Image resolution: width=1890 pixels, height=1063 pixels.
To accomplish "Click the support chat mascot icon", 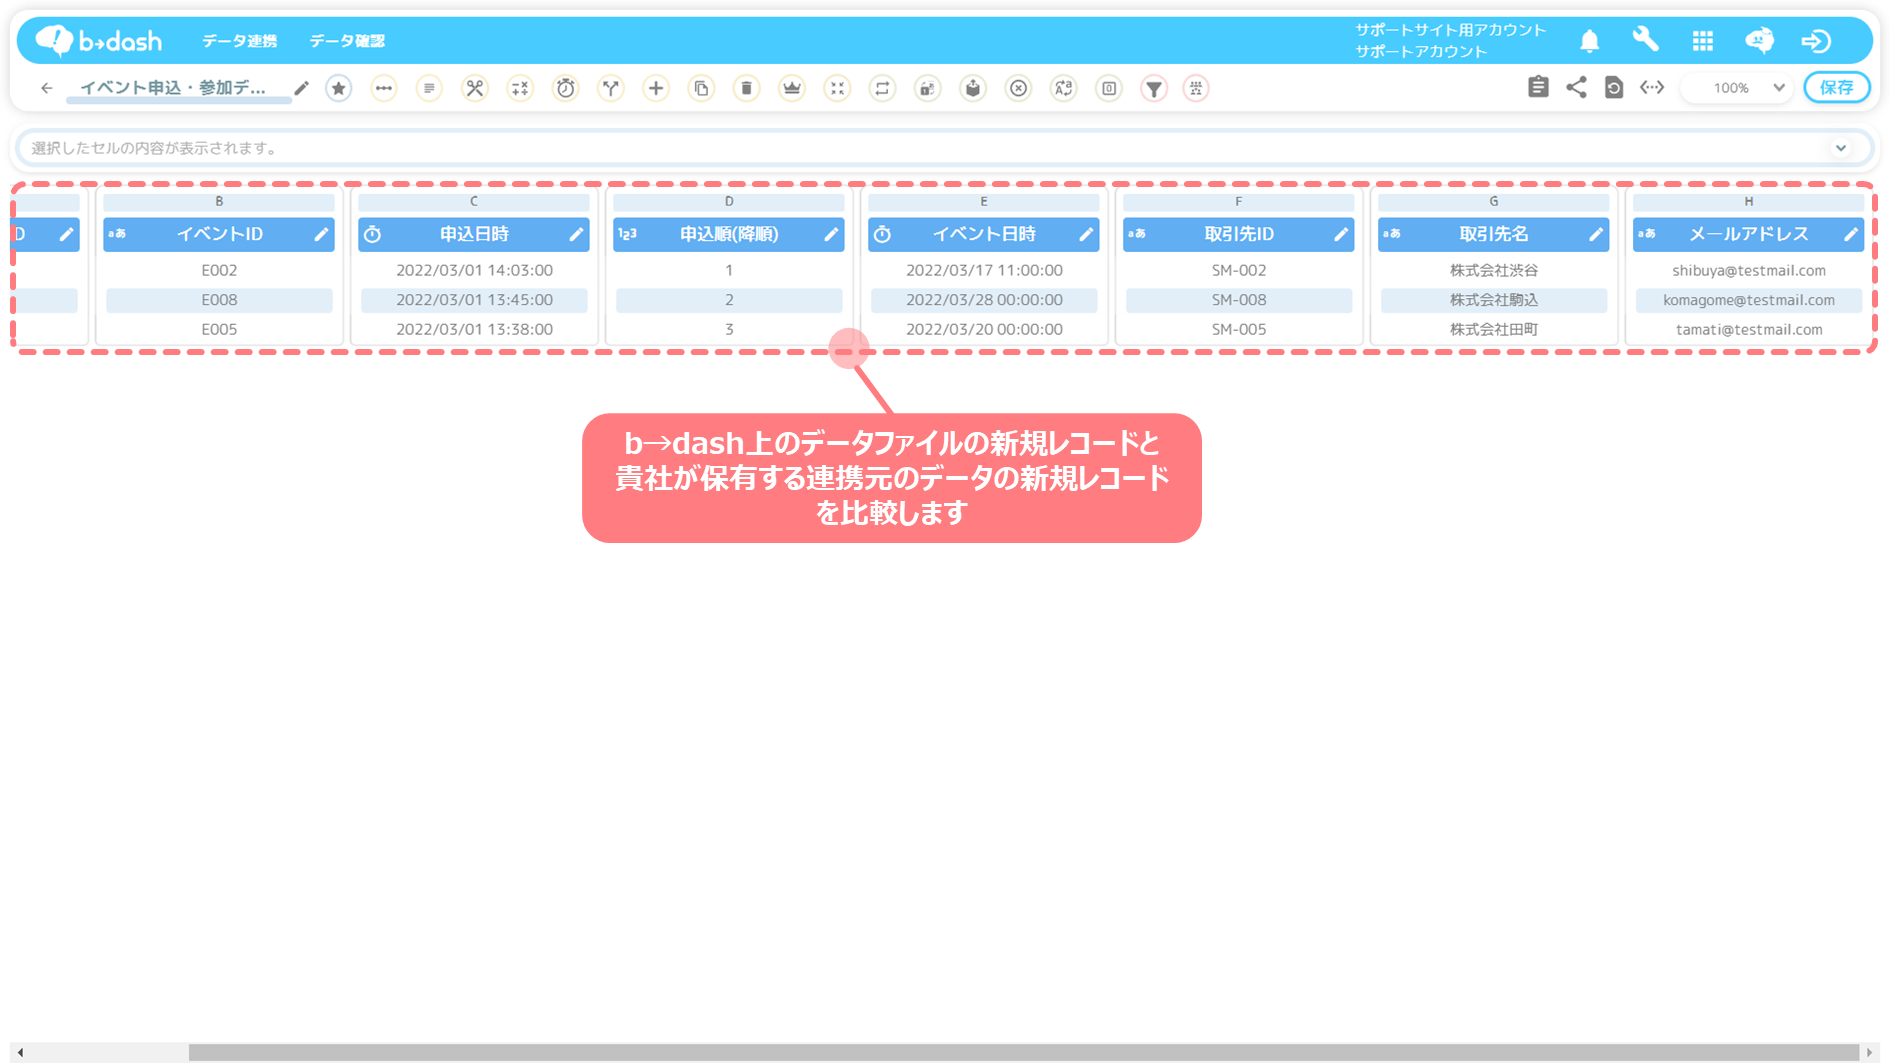I will (1759, 40).
